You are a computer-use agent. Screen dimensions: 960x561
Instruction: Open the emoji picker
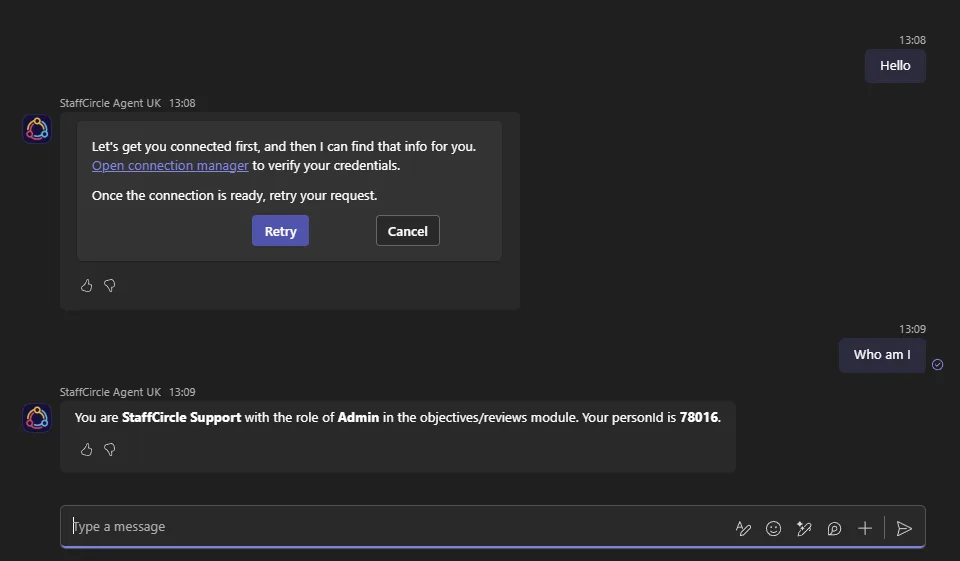pyautogui.click(x=773, y=528)
